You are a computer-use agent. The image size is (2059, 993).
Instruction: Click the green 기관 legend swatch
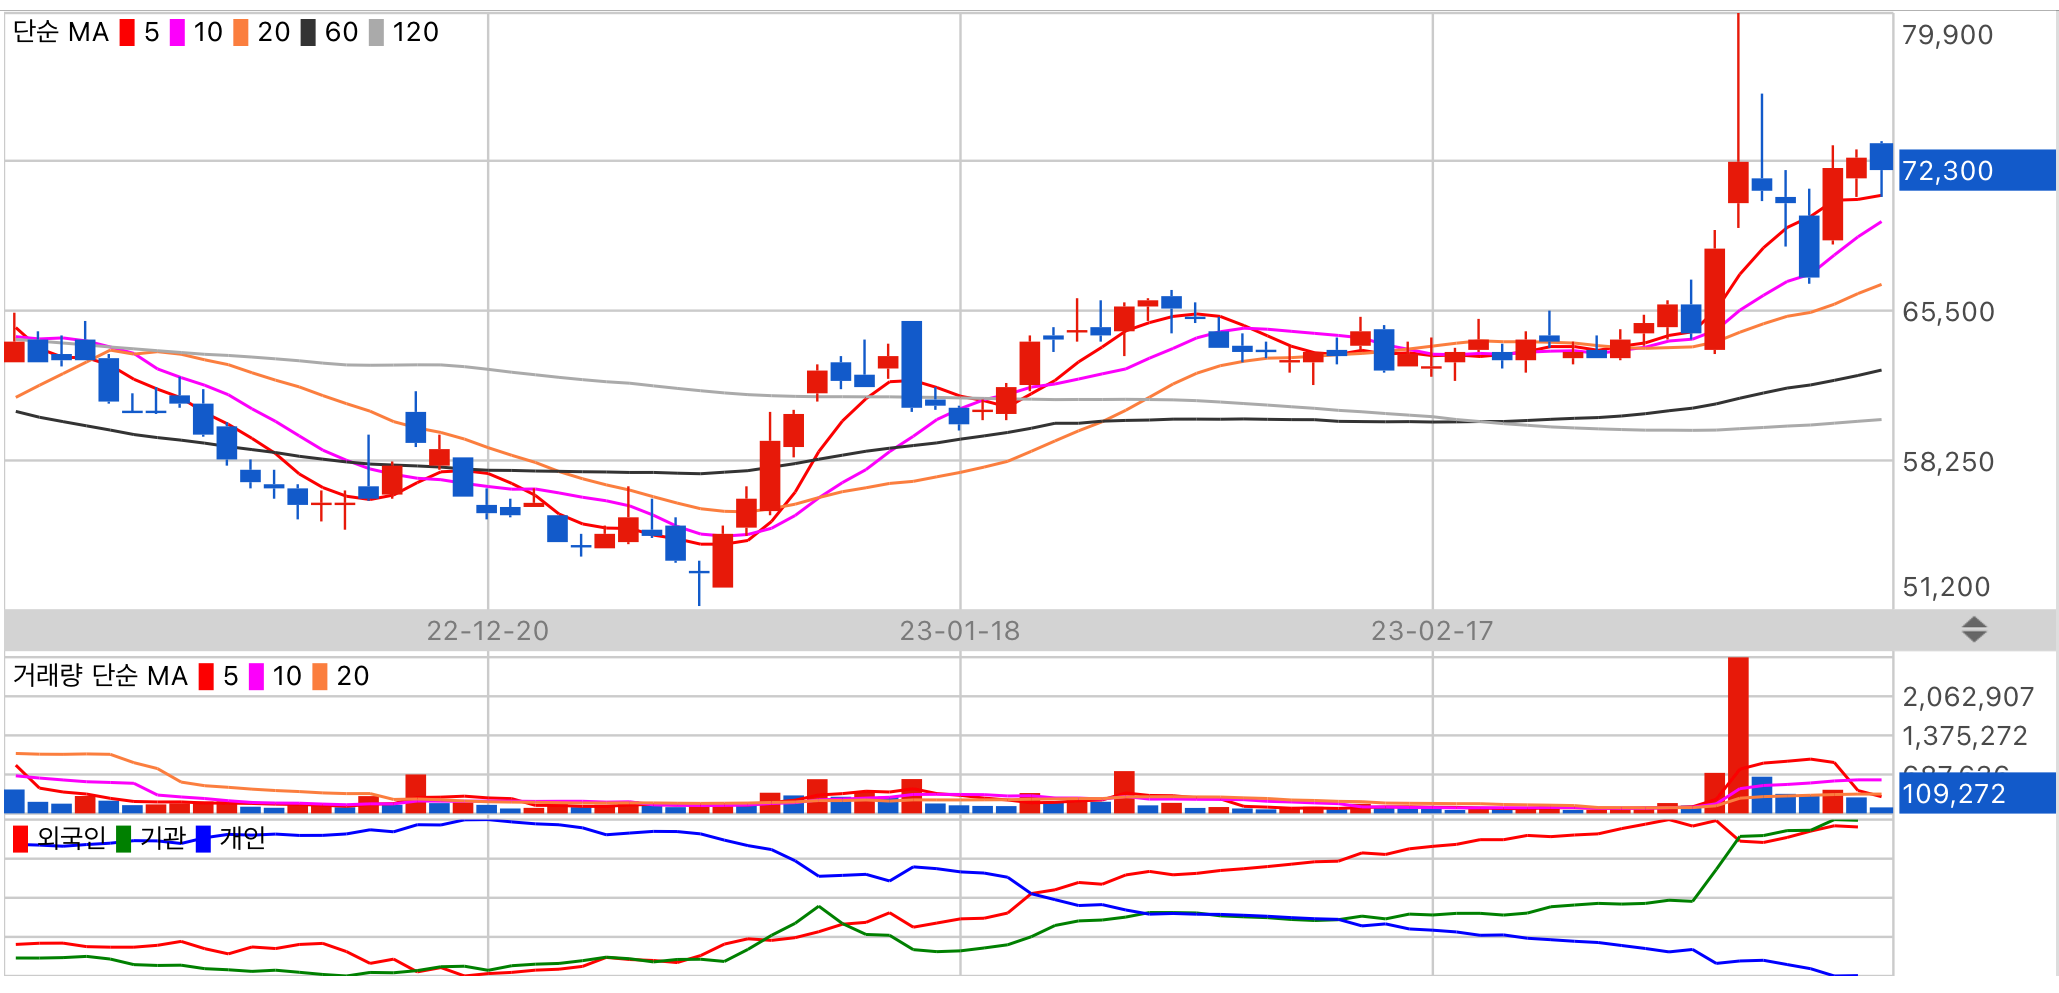click(124, 839)
